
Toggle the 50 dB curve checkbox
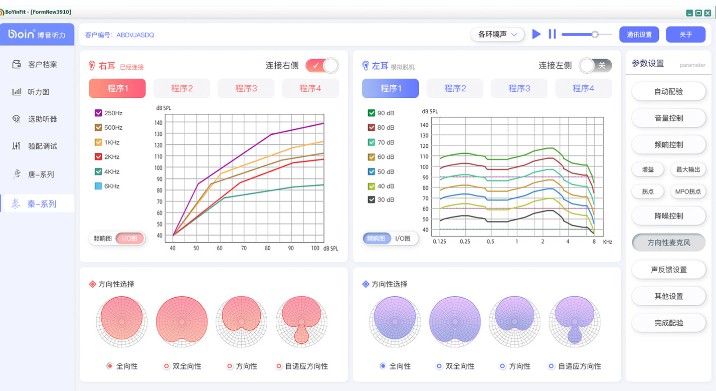click(x=371, y=171)
